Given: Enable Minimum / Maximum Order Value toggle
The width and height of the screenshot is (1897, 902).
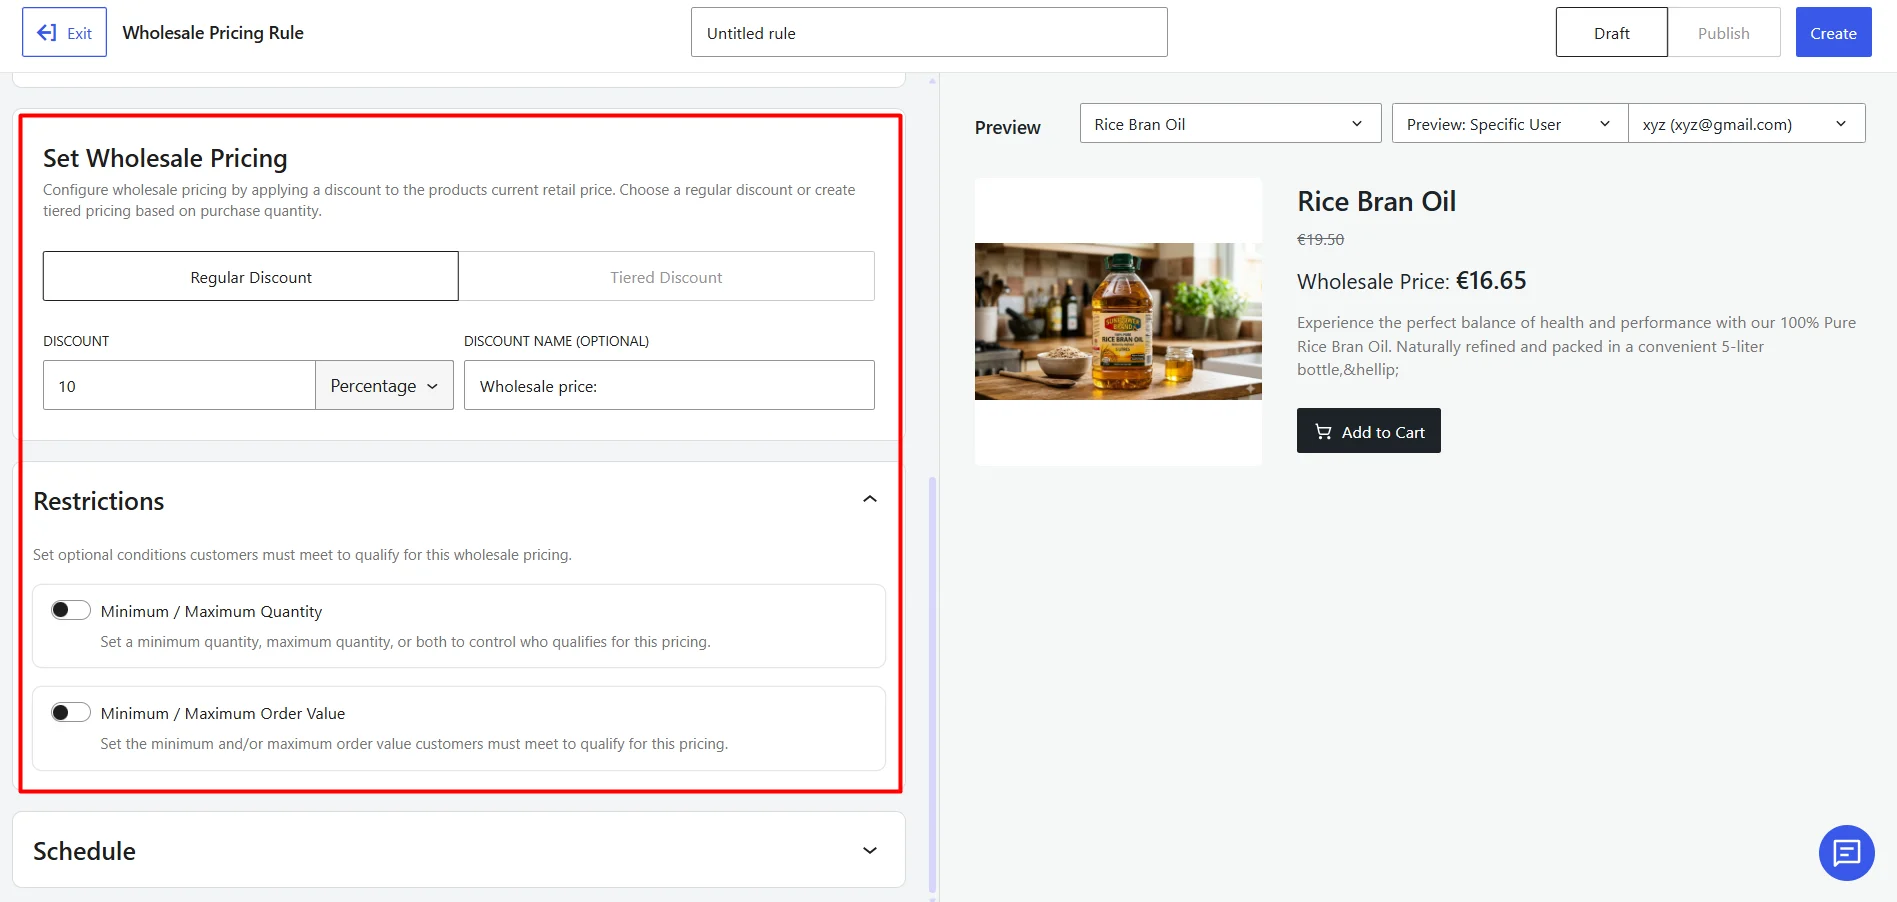Looking at the screenshot, I should pos(71,712).
